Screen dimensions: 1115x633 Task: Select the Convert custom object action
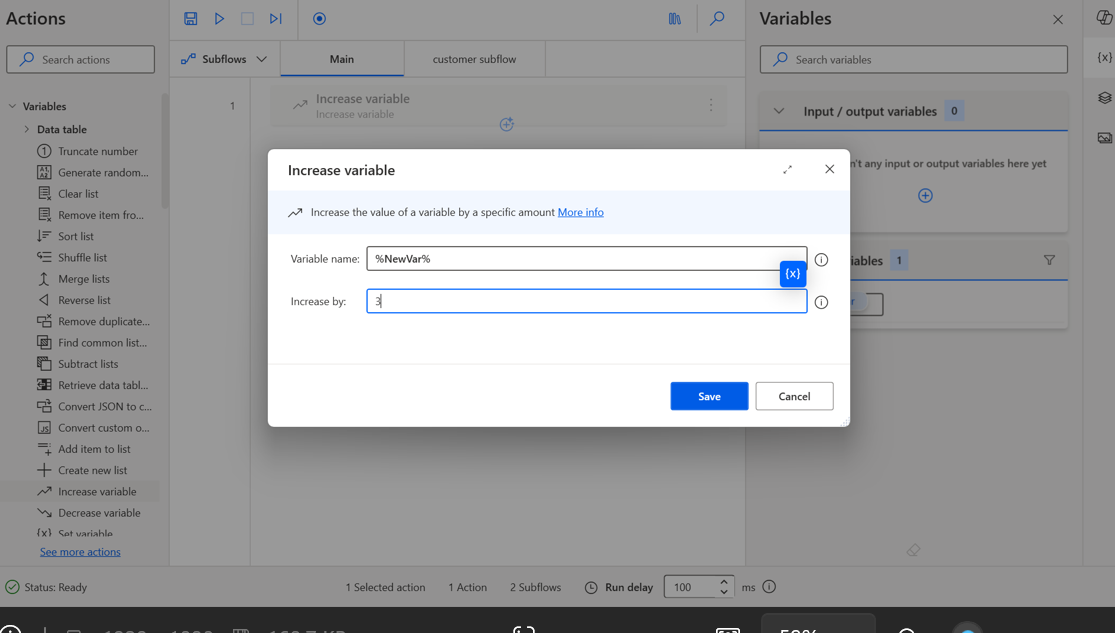point(94,428)
